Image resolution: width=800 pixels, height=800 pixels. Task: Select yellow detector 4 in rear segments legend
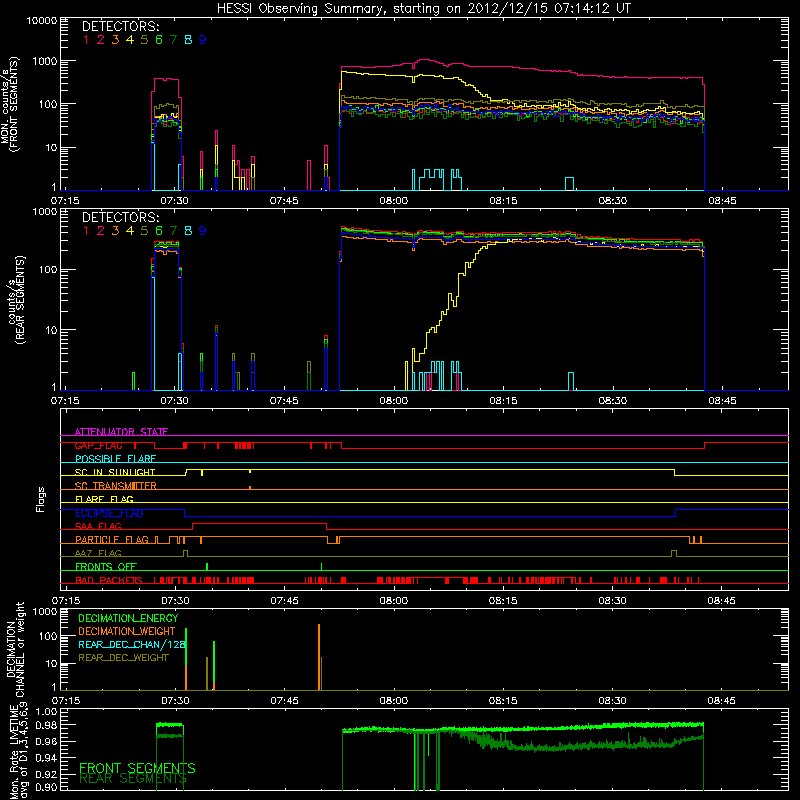[x=130, y=231]
